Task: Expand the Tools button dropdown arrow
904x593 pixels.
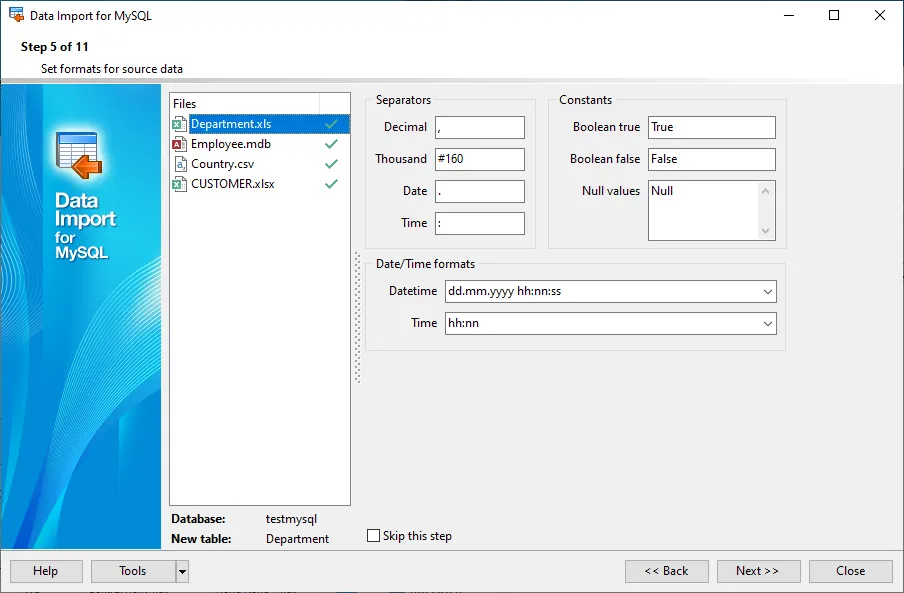Action: pyautogui.click(x=182, y=572)
